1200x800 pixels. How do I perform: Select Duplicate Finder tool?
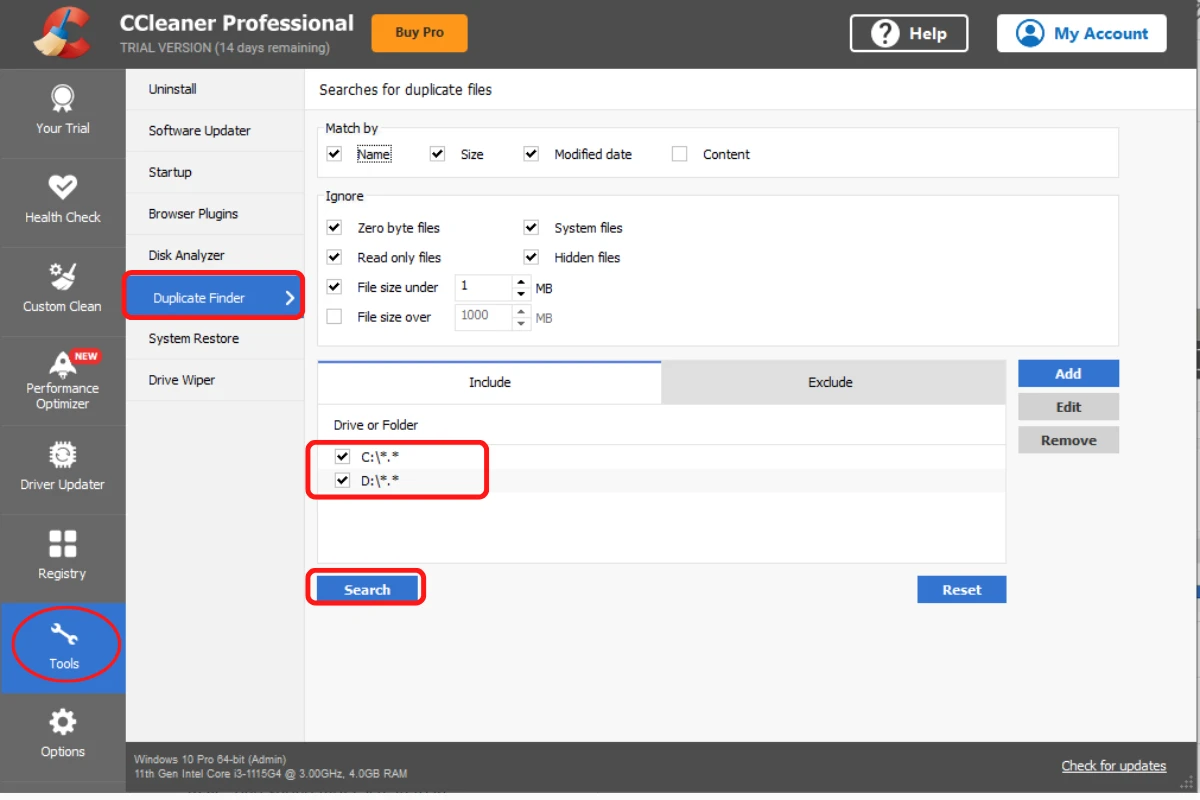[x=213, y=297]
